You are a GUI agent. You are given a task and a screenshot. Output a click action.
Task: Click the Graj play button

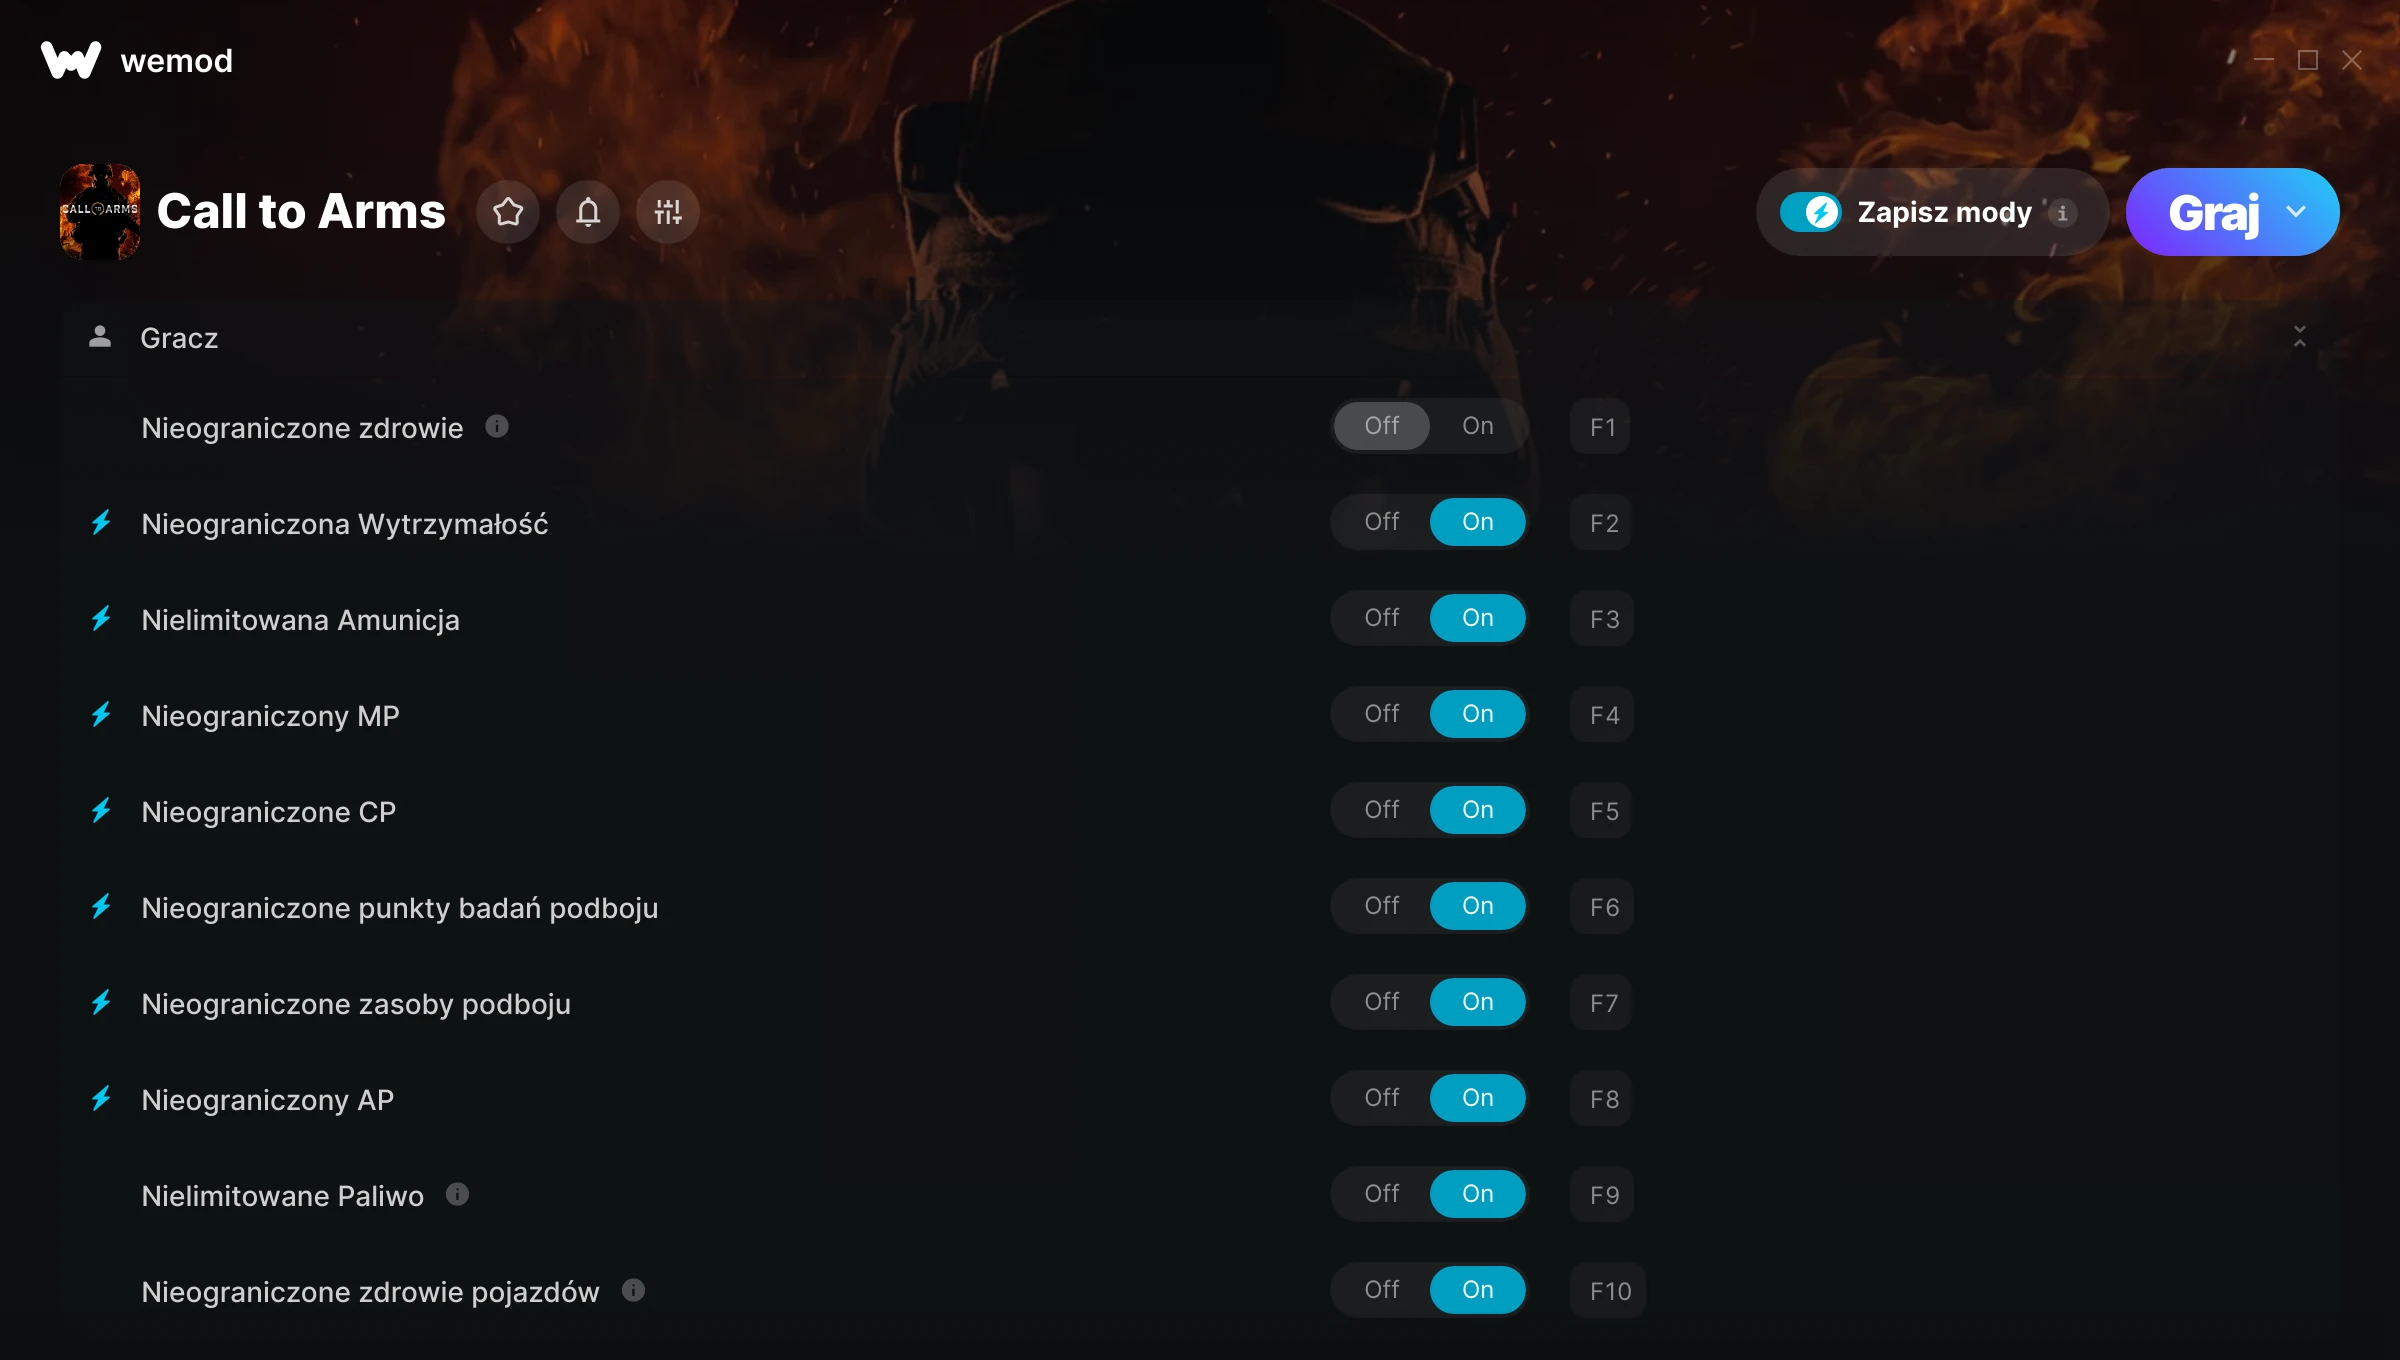[x=2213, y=212]
